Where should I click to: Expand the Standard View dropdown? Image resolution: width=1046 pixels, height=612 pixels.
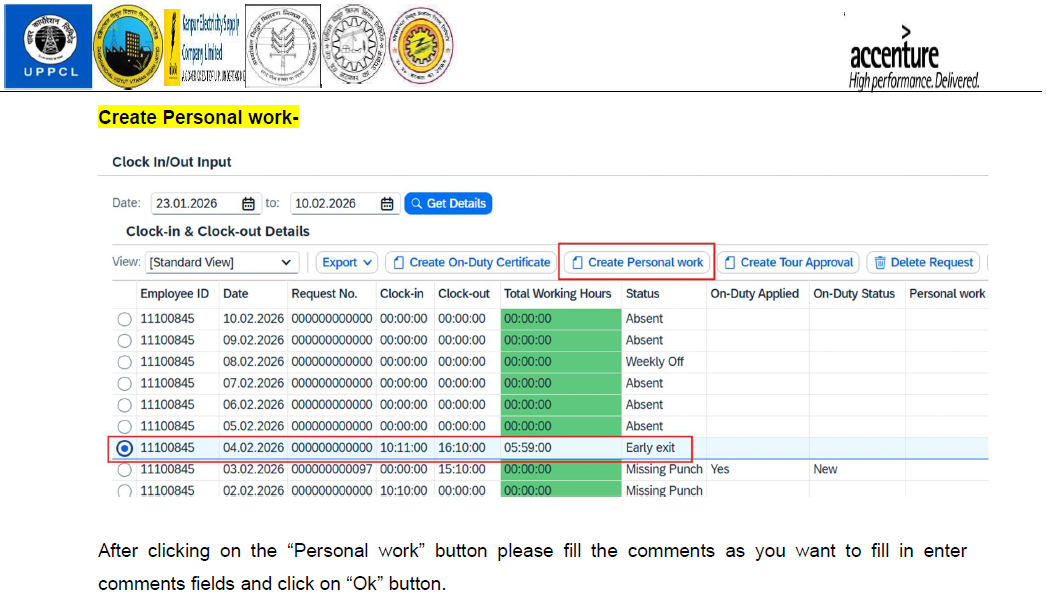pyautogui.click(x=287, y=263)
